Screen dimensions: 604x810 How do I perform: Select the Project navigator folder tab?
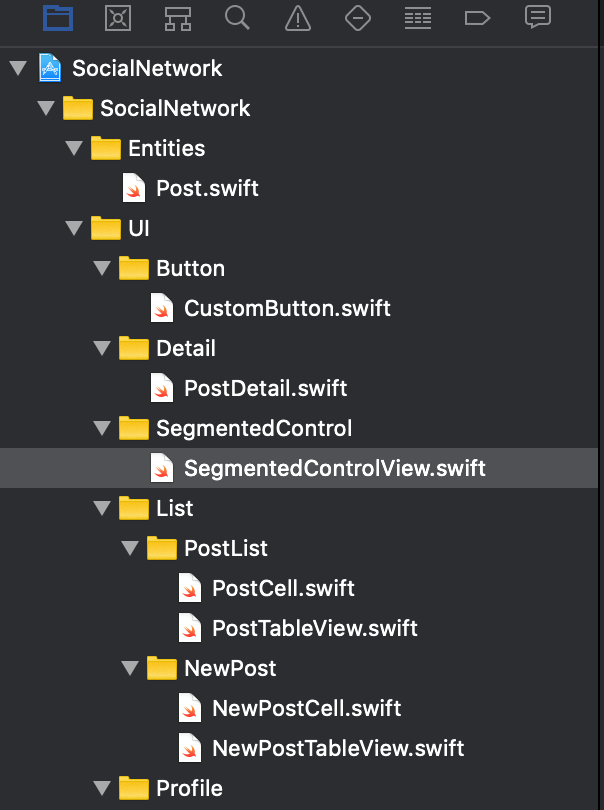point(58,18)
